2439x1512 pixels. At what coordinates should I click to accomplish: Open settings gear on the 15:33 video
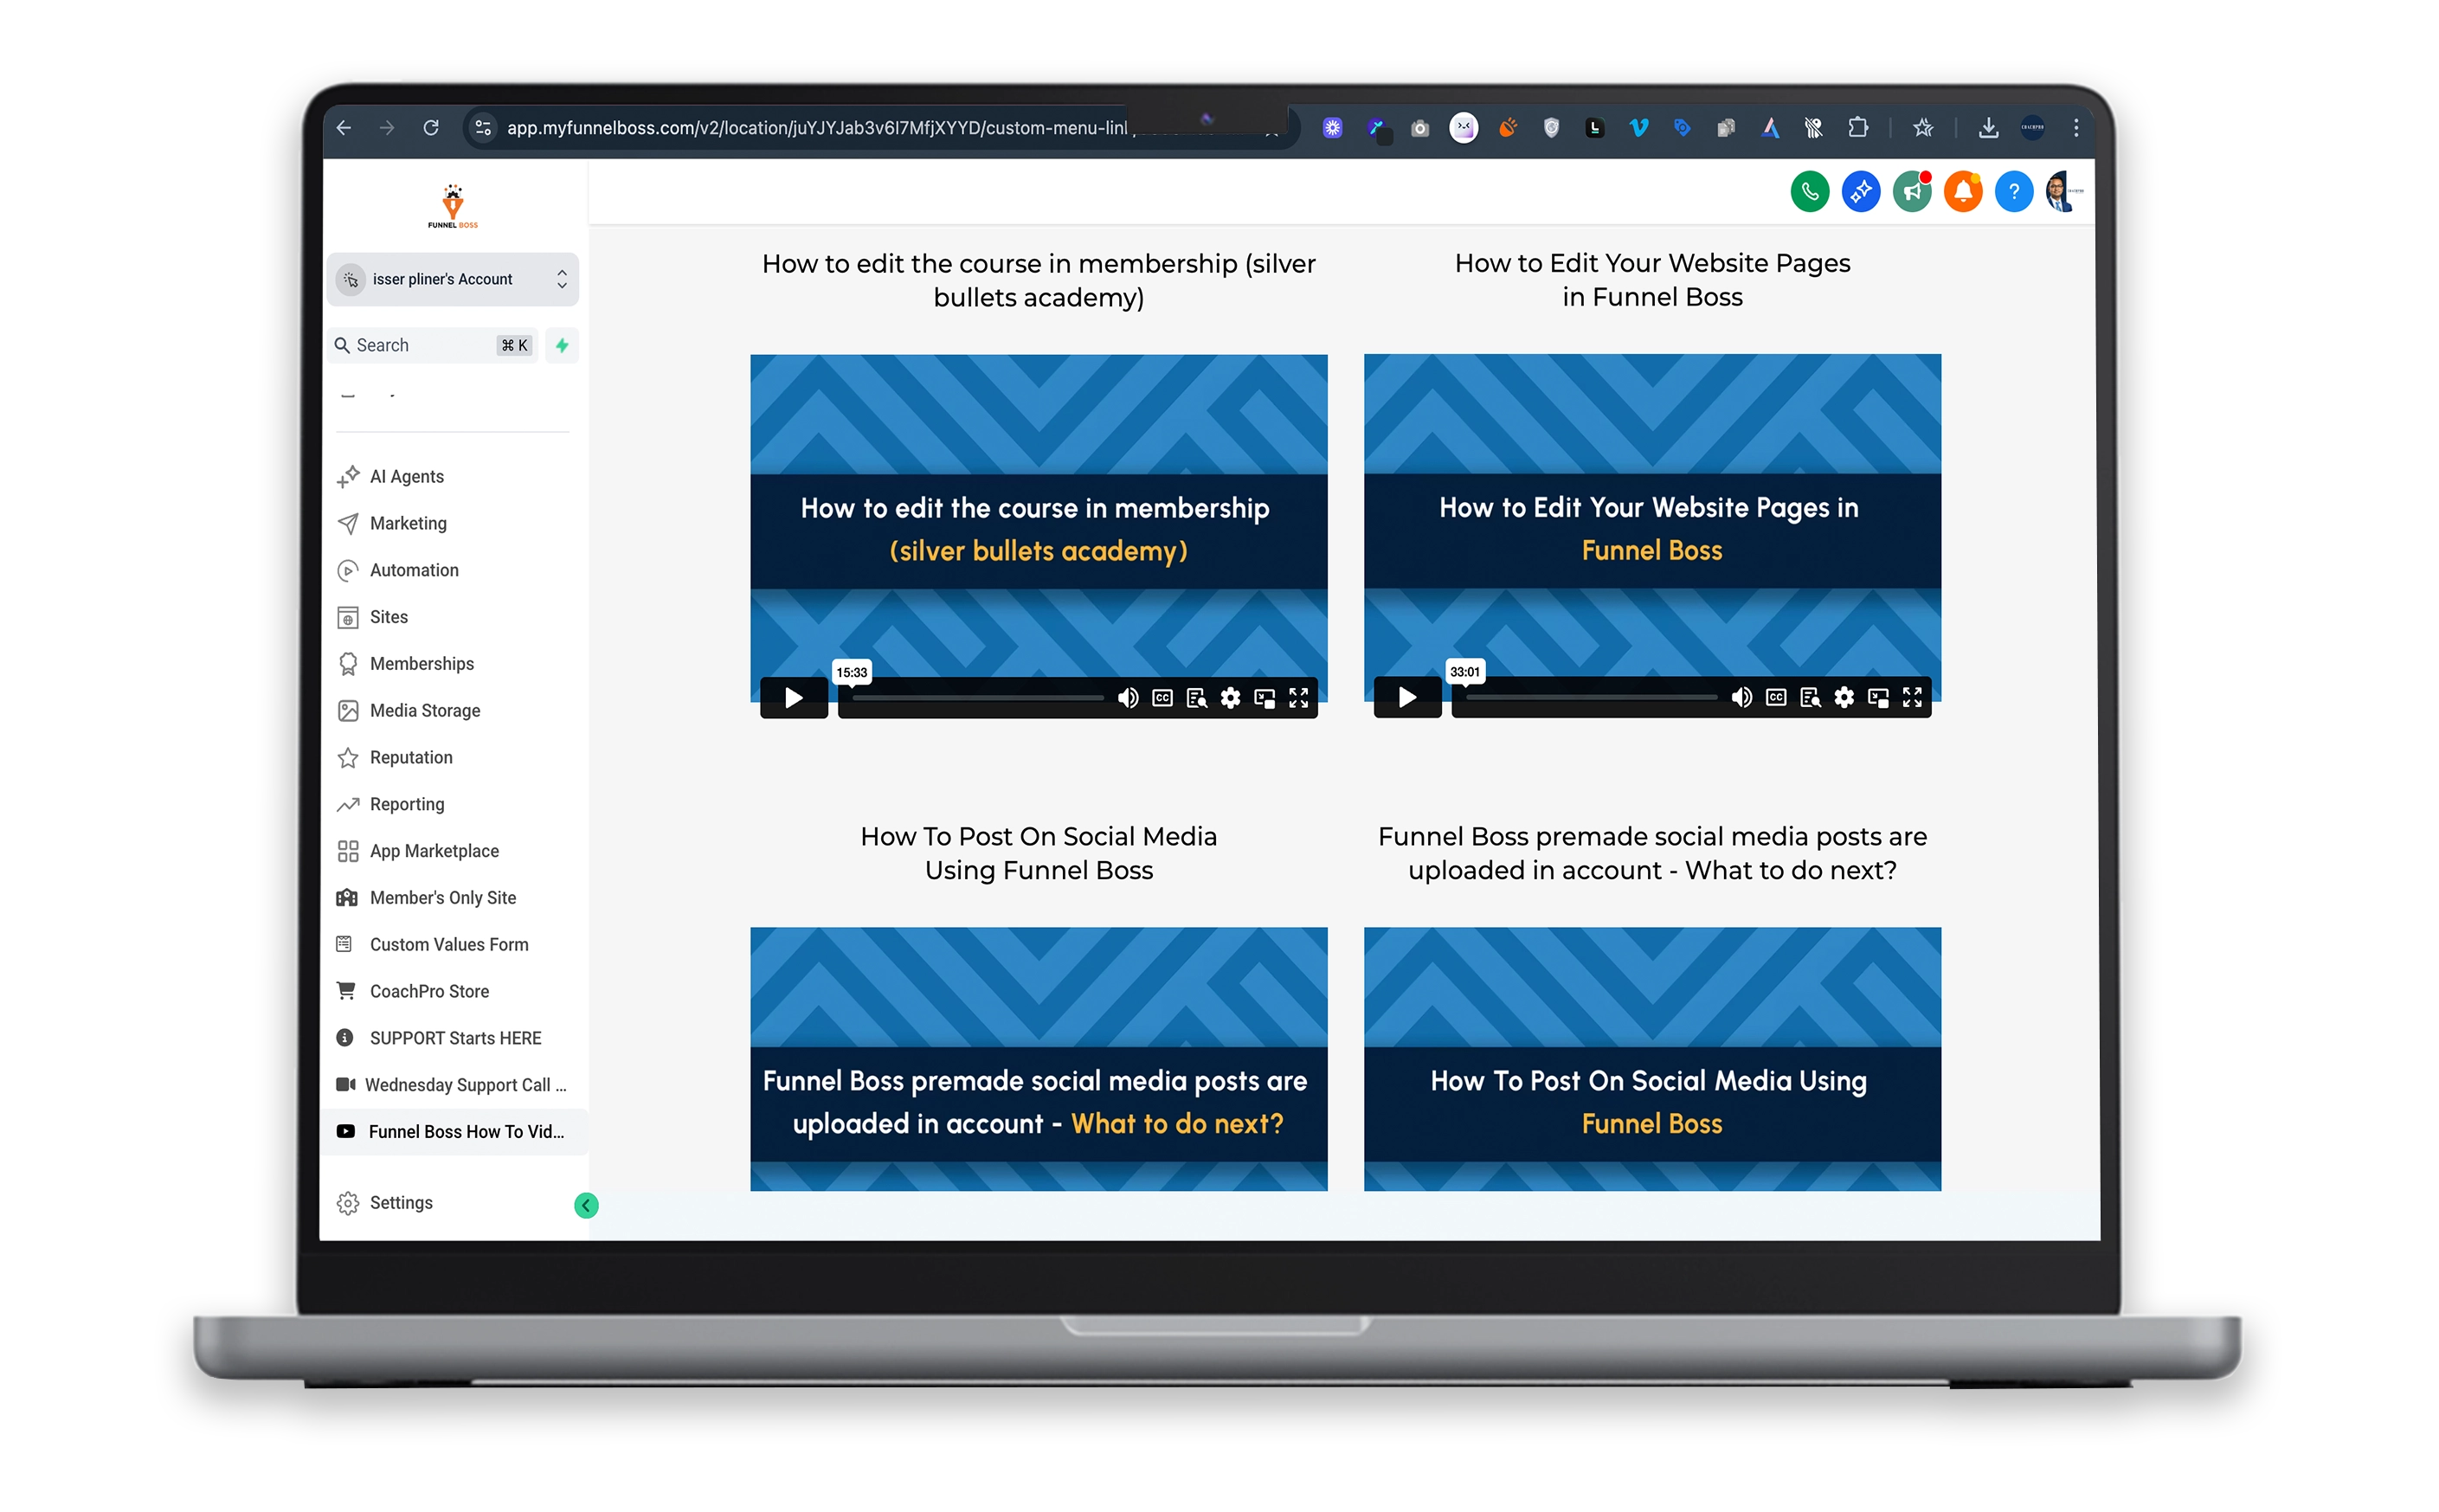coord(1229,697)
